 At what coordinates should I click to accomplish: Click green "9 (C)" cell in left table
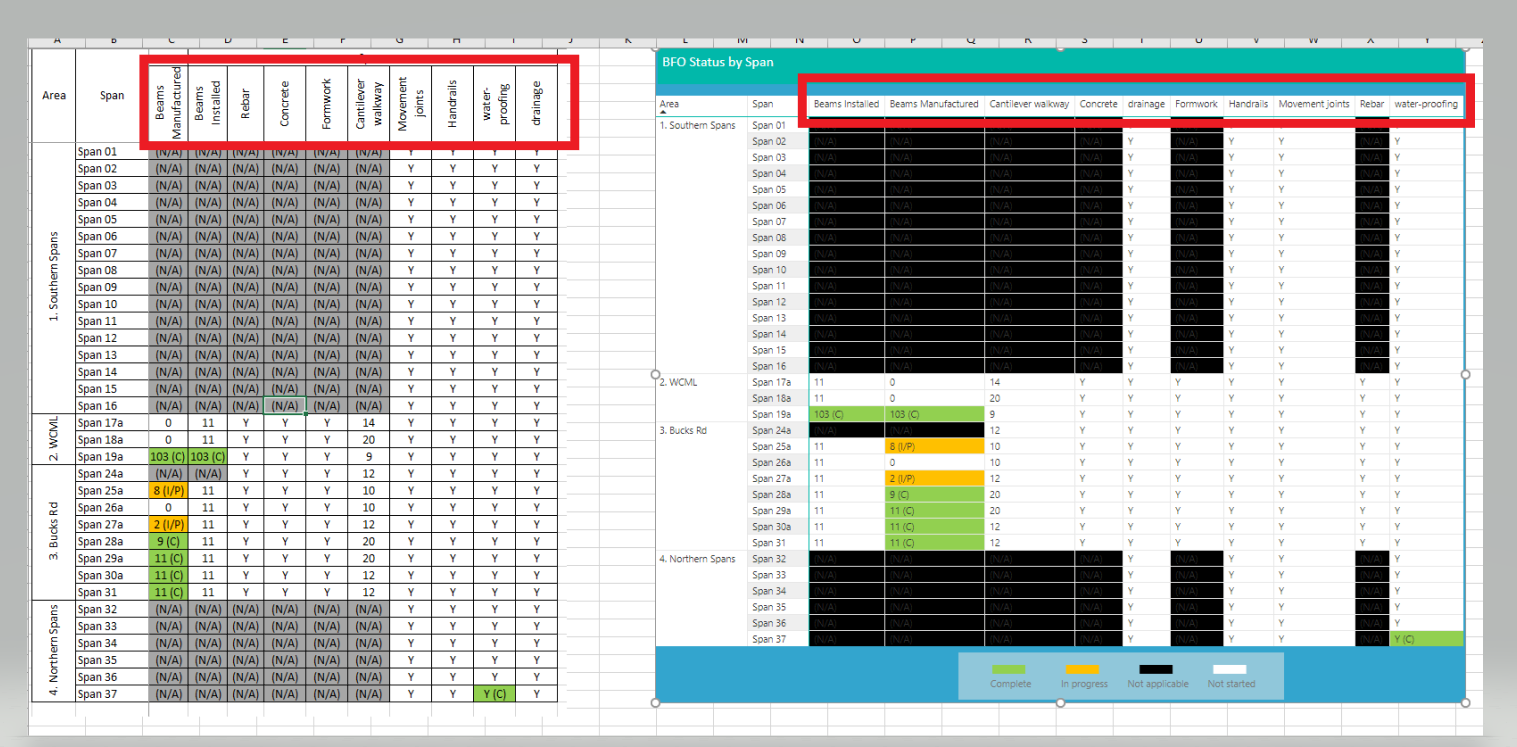coord(169,542)
